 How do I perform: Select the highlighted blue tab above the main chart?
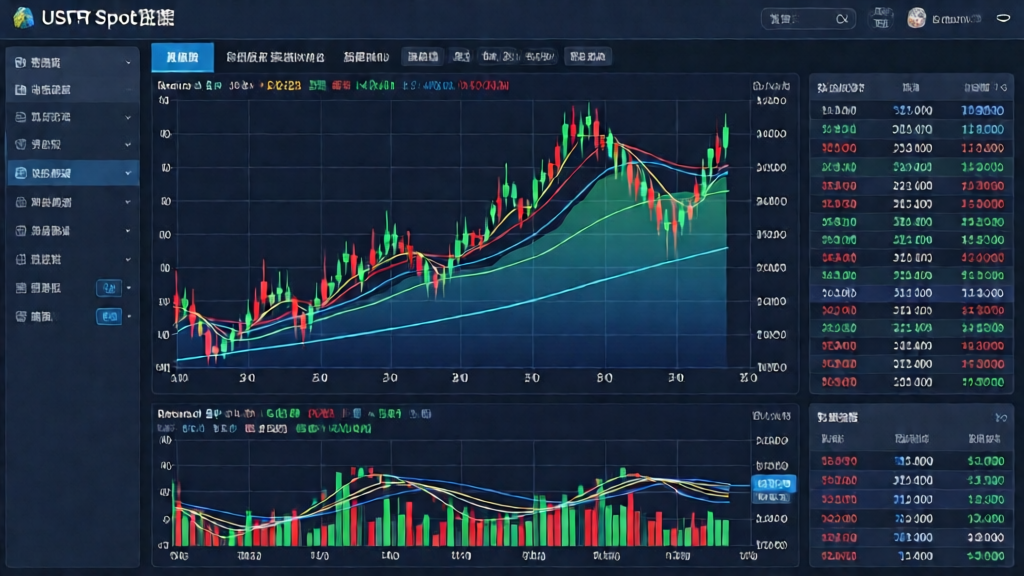point(182,57)
